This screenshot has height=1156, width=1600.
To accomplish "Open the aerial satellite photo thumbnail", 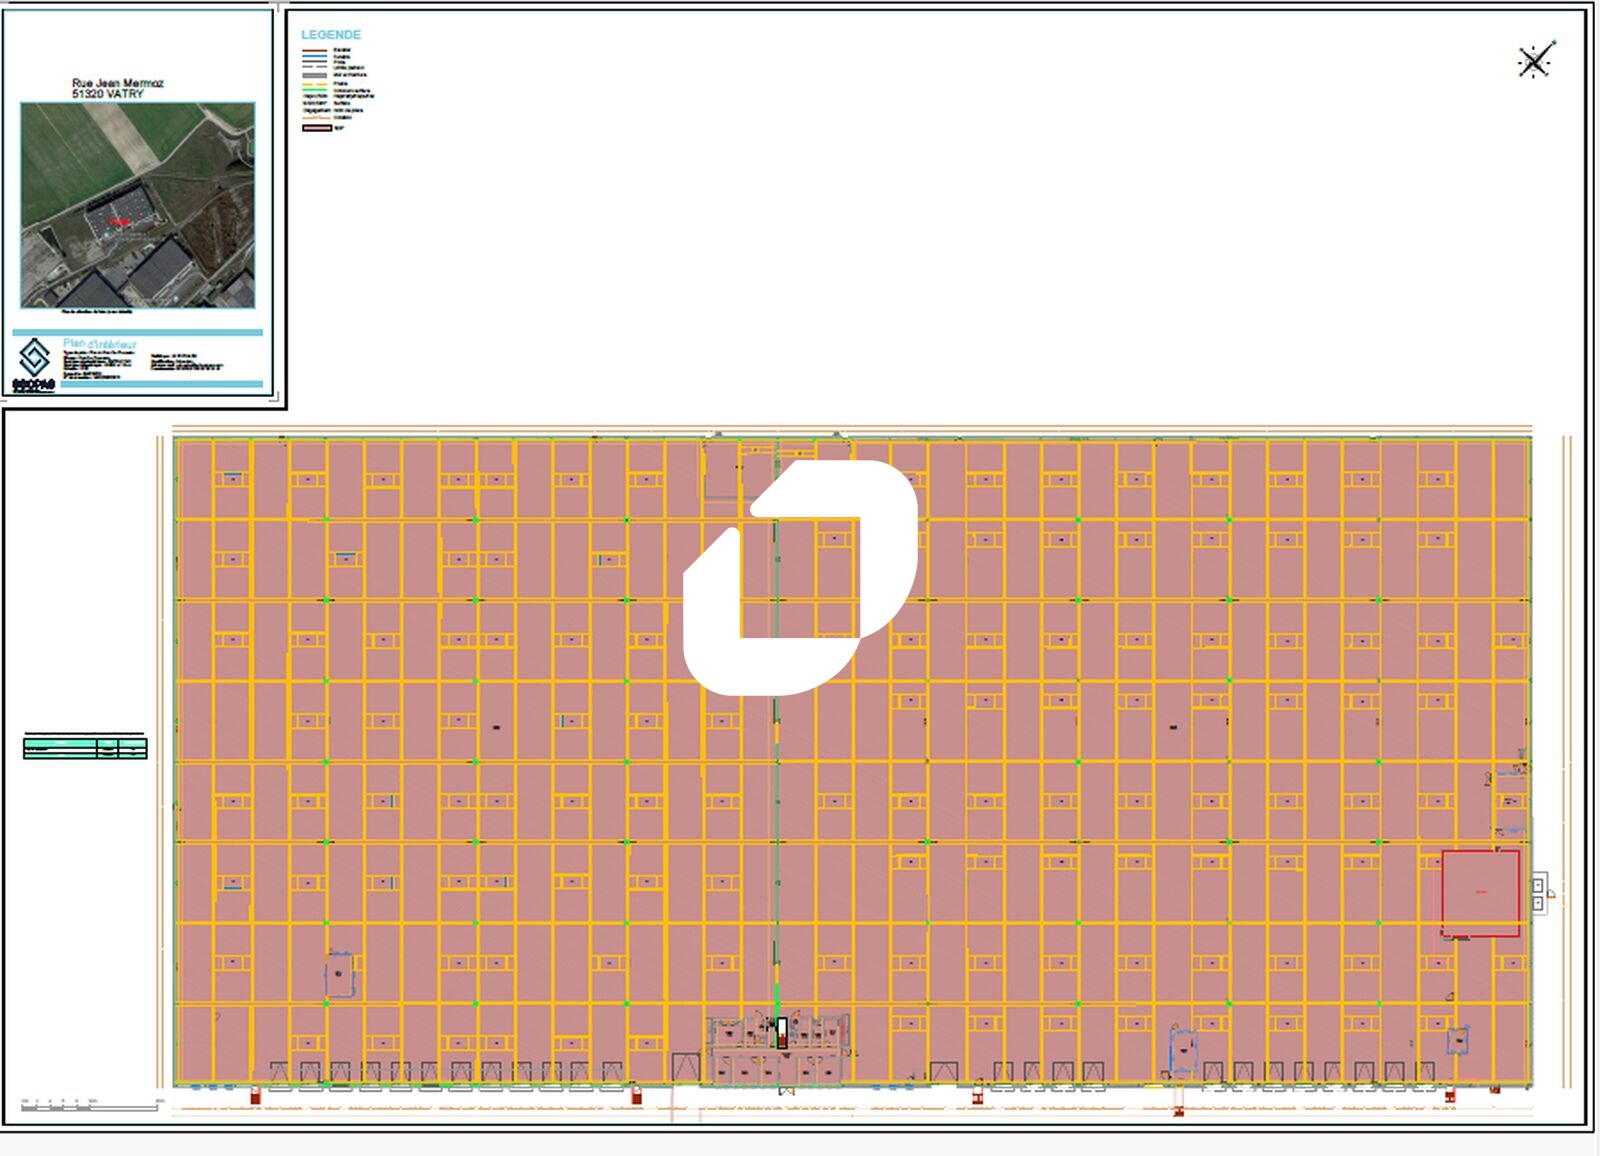I will point(138,205).
